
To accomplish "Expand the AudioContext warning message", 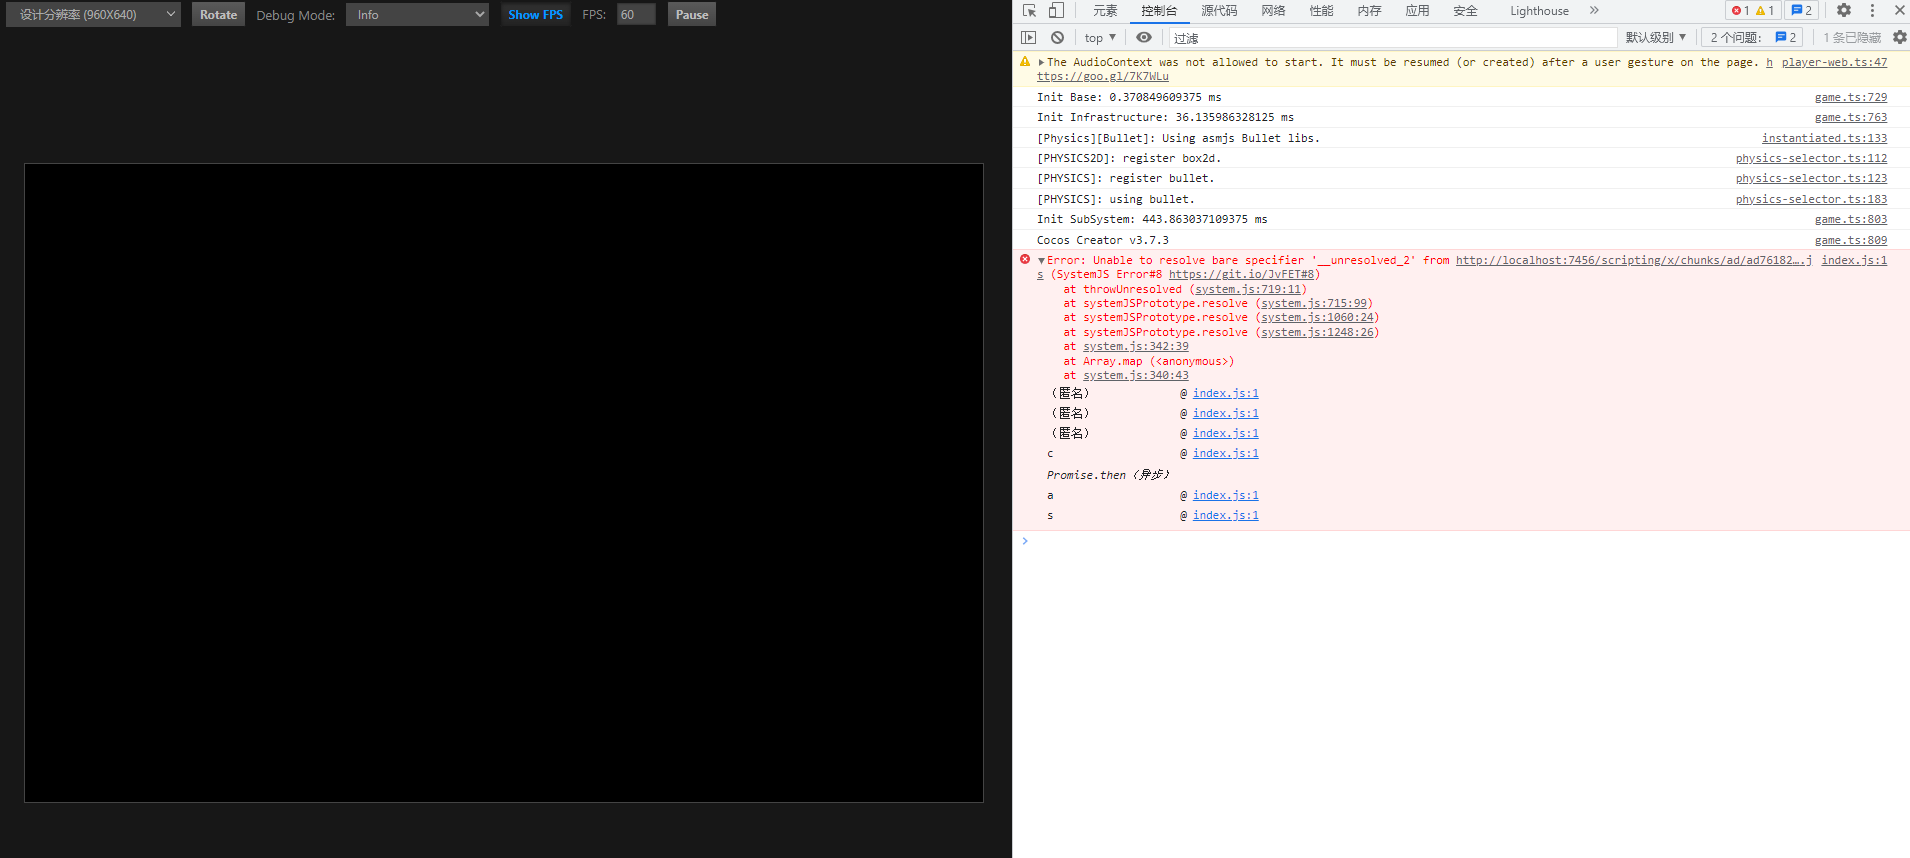I will click(x=1041, y=62).
